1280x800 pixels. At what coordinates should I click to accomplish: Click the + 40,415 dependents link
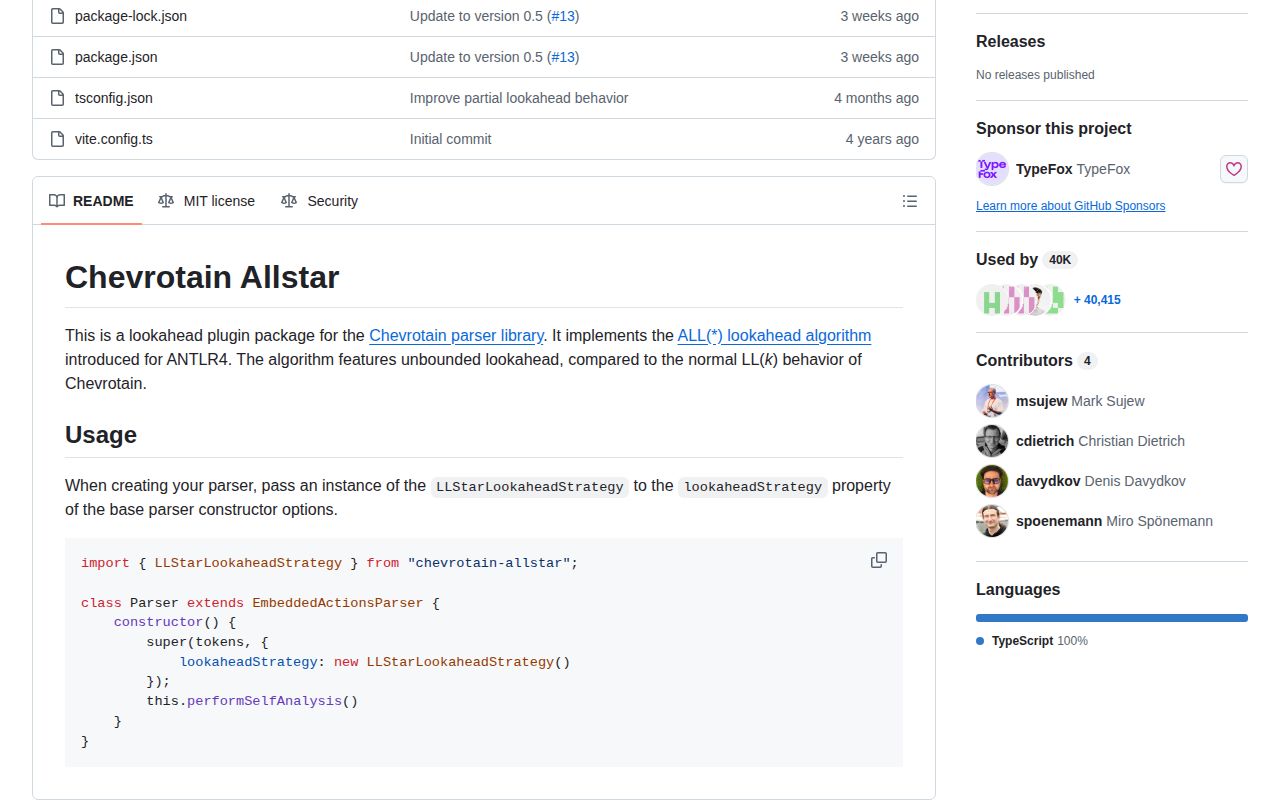click(x=1097, y=300)
